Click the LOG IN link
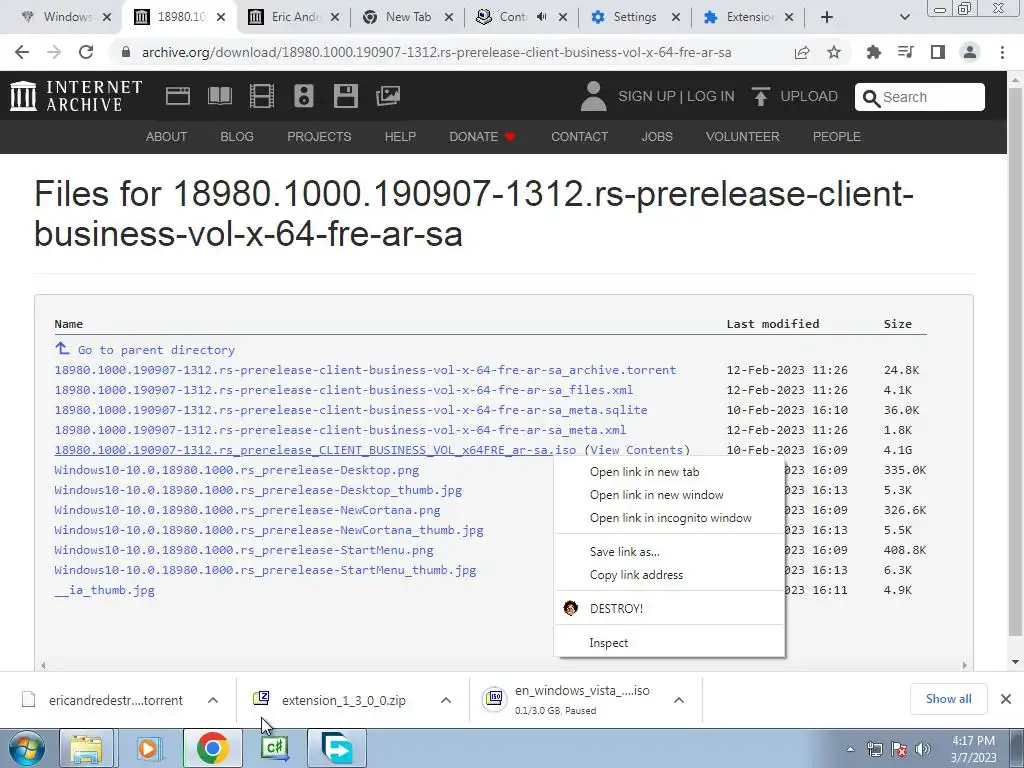Viewport: 1024px width, 768px height. pos(711,96)
